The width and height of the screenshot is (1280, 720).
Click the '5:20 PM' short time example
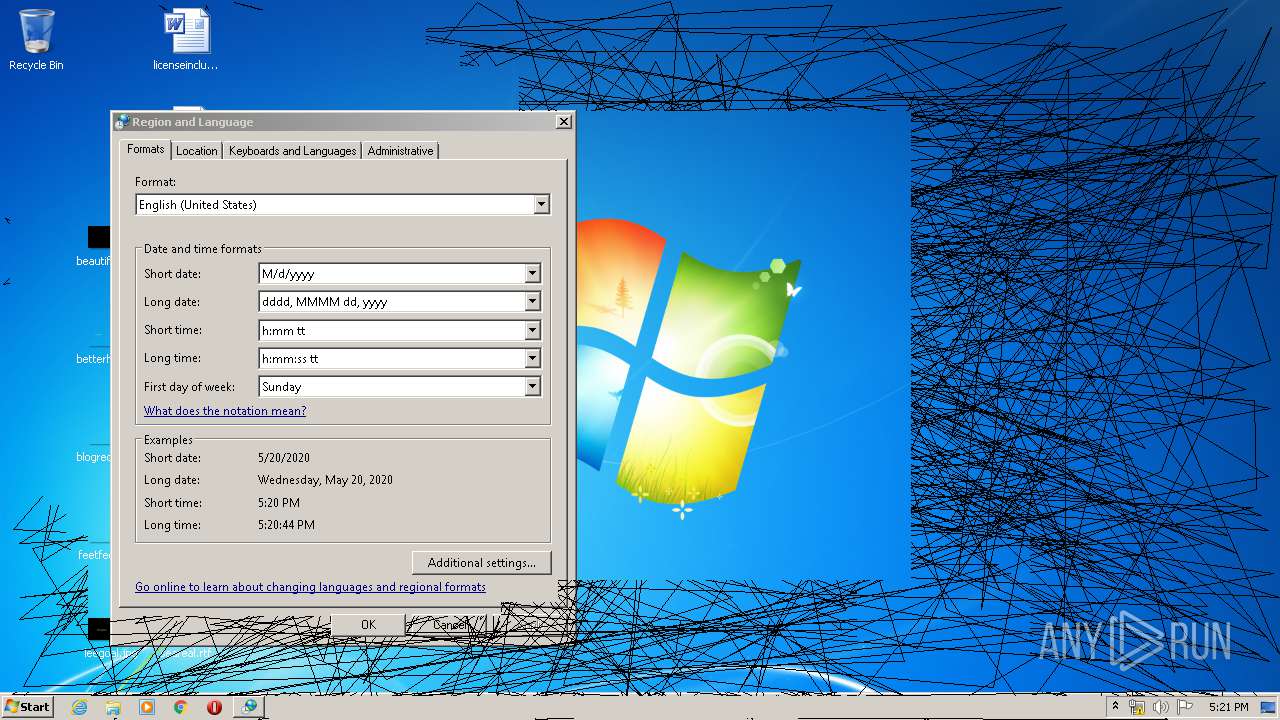click(279, 503)
